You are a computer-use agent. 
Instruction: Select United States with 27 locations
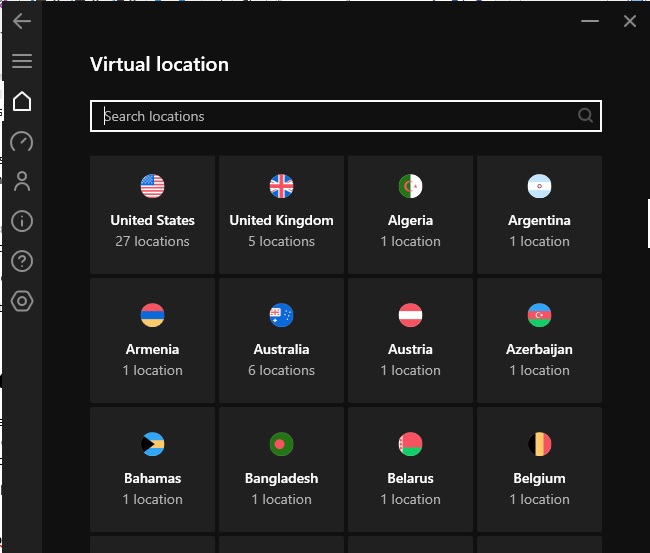tap(153, 215)
